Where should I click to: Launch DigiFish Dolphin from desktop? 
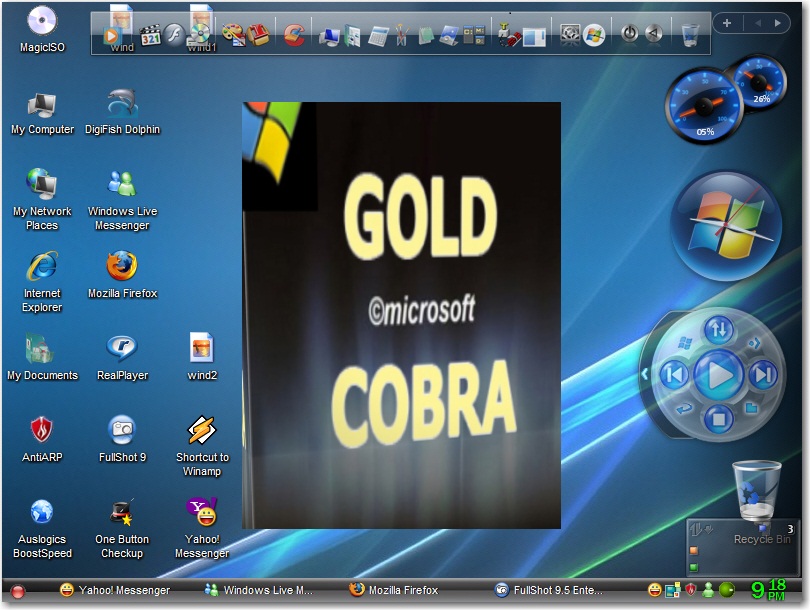(x=122, y=112)
